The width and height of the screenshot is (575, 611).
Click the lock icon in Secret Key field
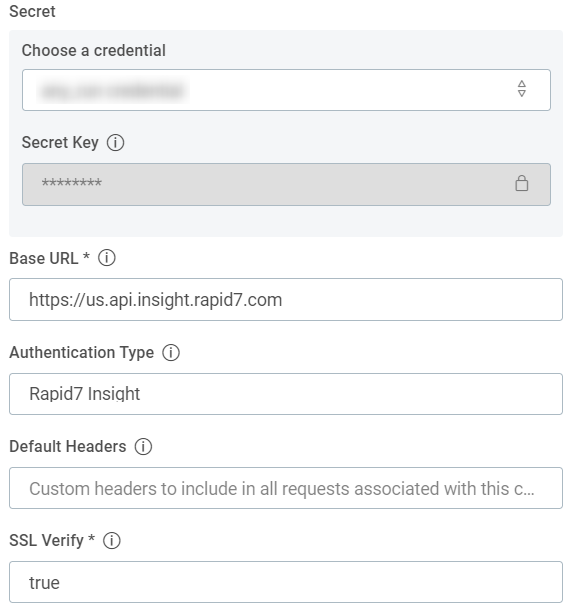(x=522, y=183)
